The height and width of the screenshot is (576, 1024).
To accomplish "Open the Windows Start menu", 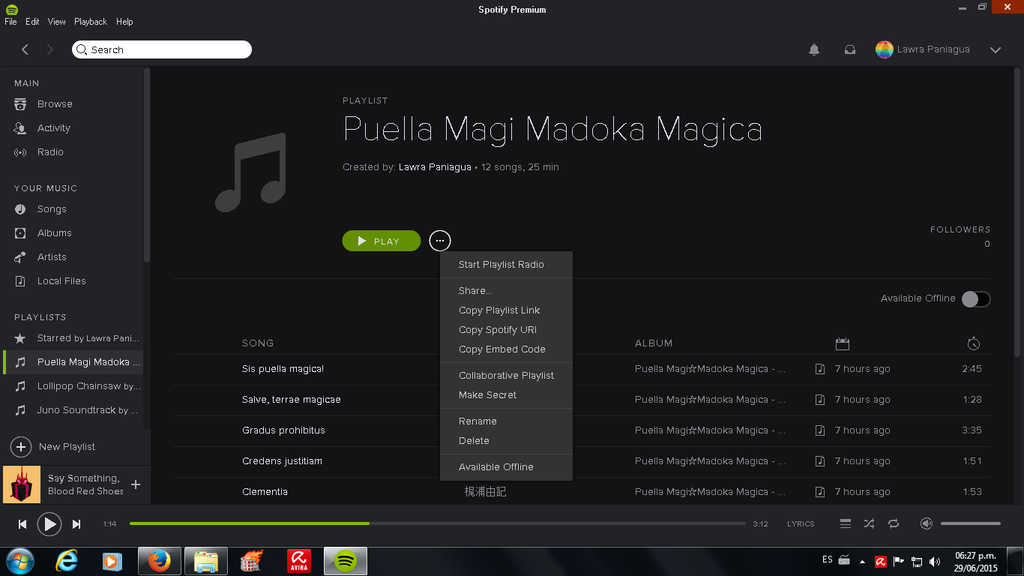I will point(20,561).
